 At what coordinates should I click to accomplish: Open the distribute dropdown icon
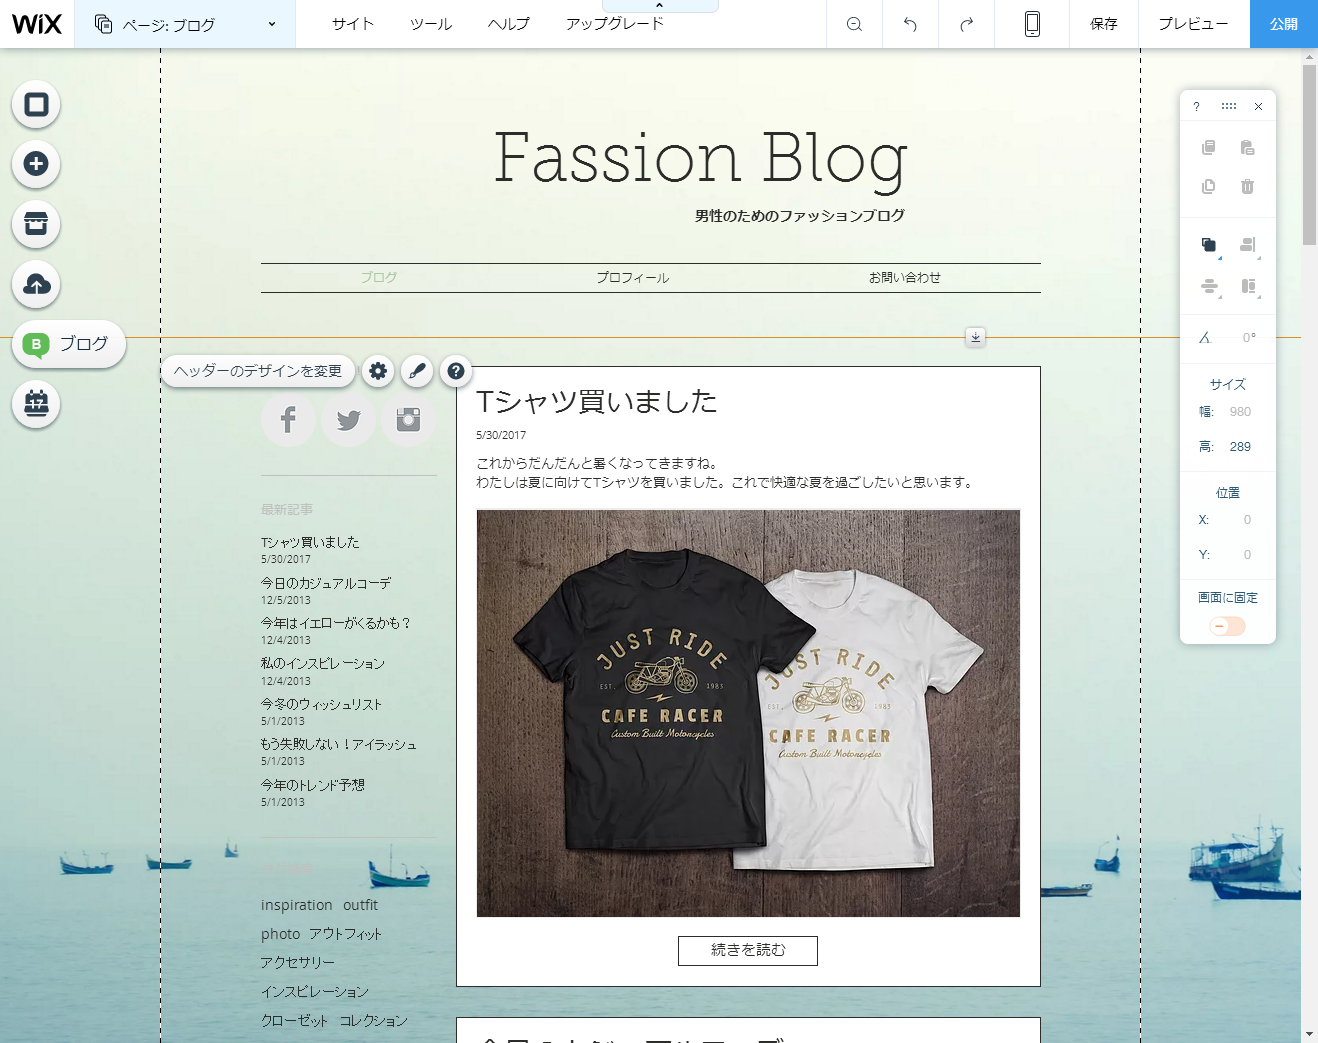click(1209, 287)
